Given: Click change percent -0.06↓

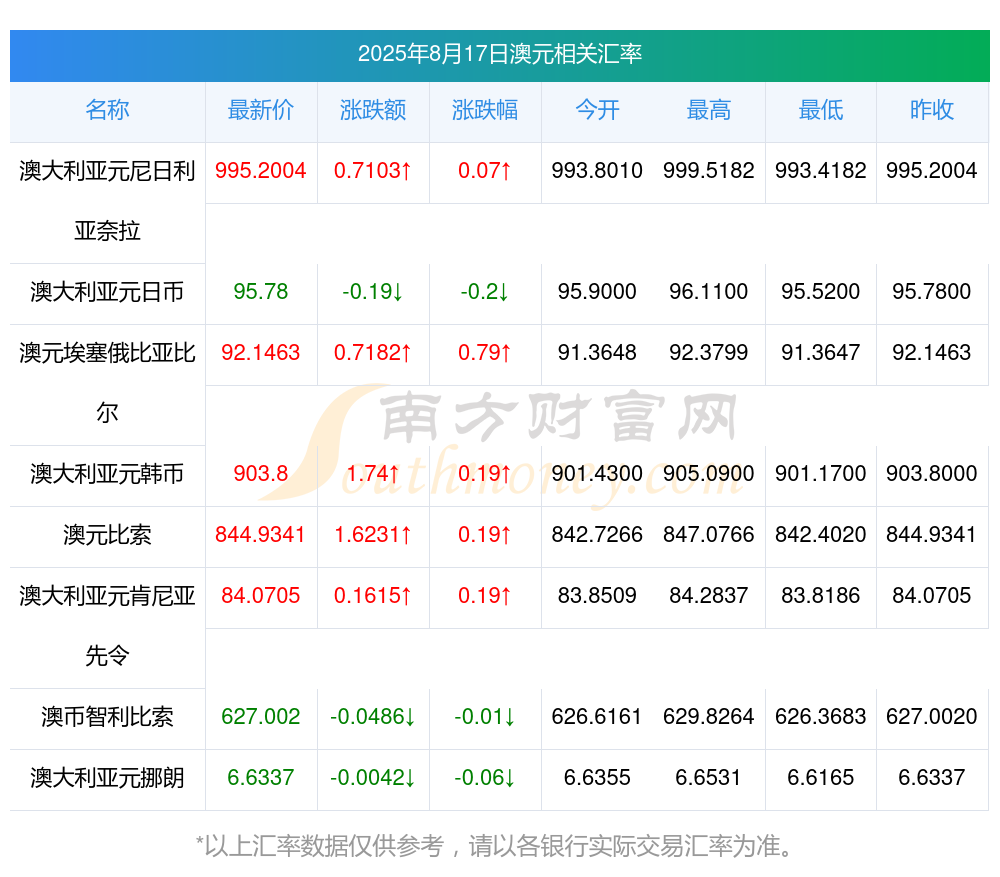Looking at the screenshot, I should tap(485, 778).
